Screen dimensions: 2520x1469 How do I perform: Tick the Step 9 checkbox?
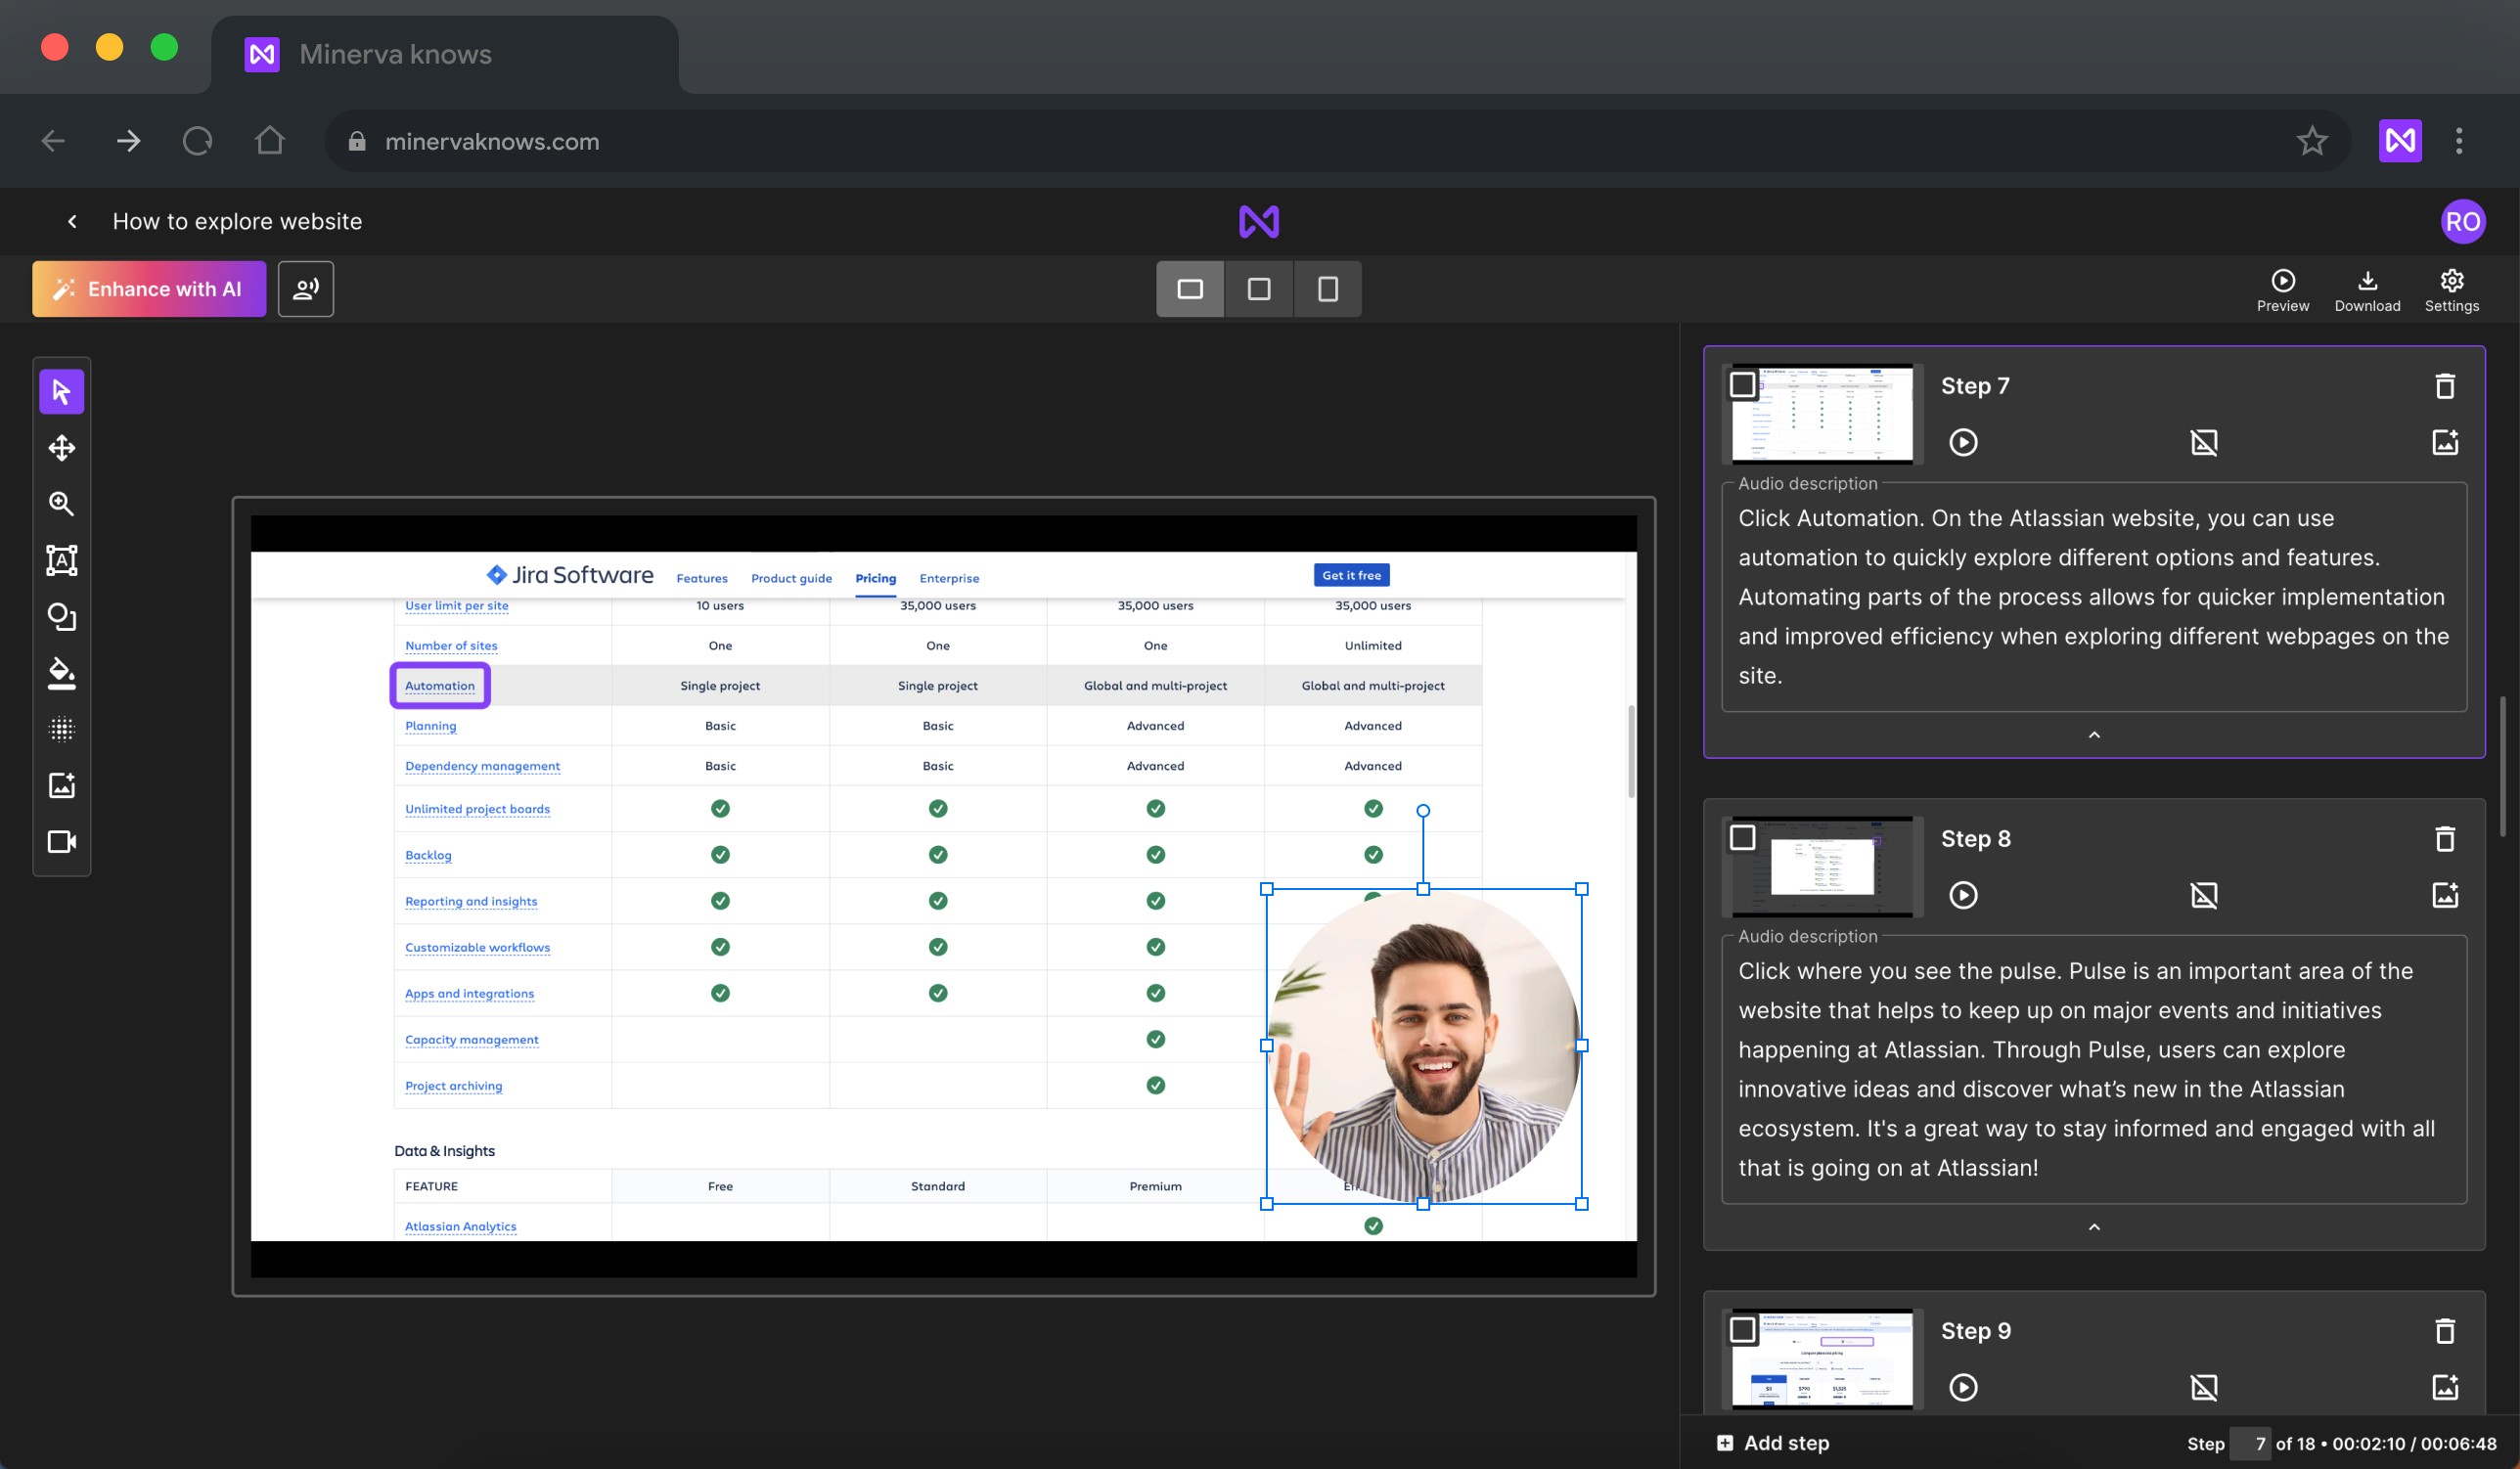coord(1742,1330)
